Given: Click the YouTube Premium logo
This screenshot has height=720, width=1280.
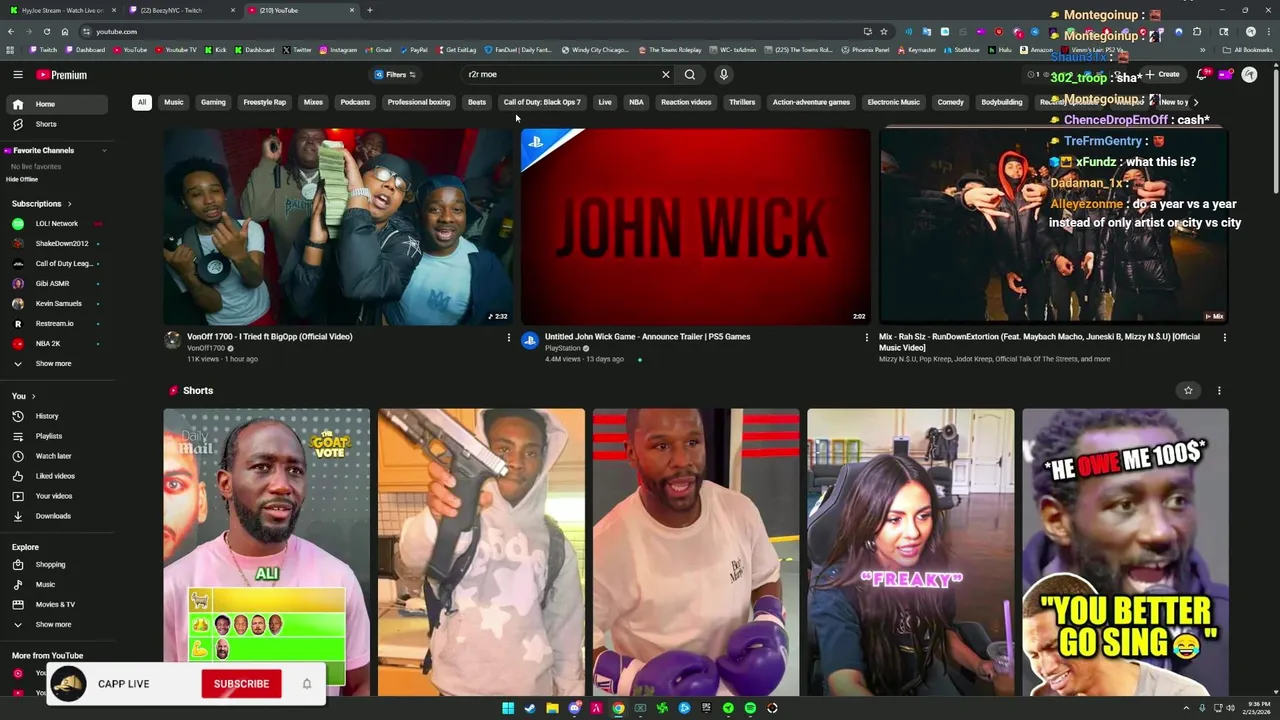Looking at the screenshot, I should [x=62, y=75].
